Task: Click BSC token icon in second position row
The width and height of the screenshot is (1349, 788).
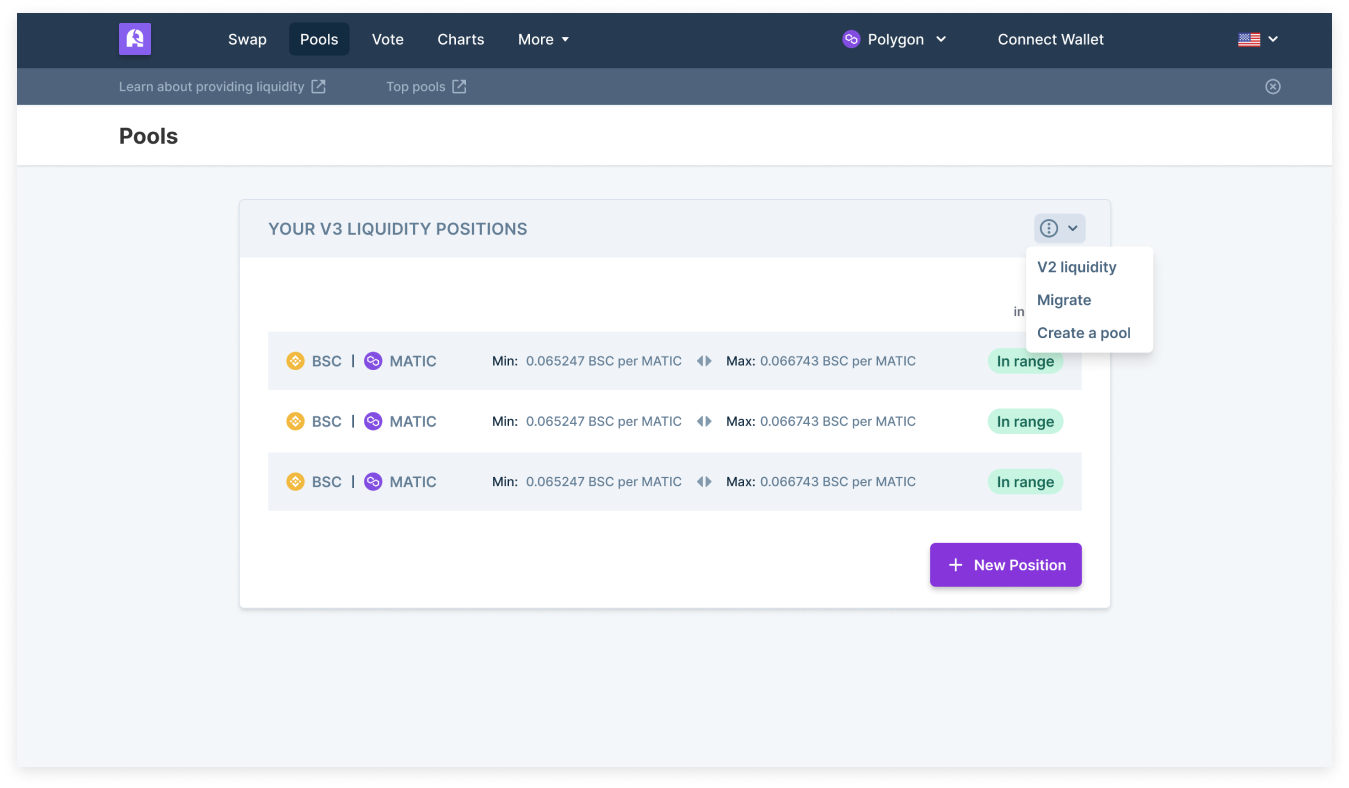Action: click(295, 421)
